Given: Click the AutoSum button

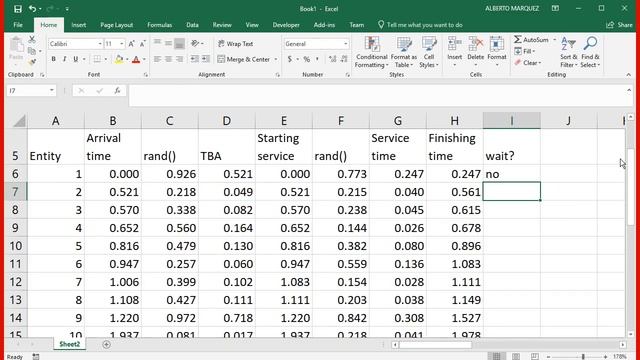Looking at the screenshot, I should tap(531, 40).
